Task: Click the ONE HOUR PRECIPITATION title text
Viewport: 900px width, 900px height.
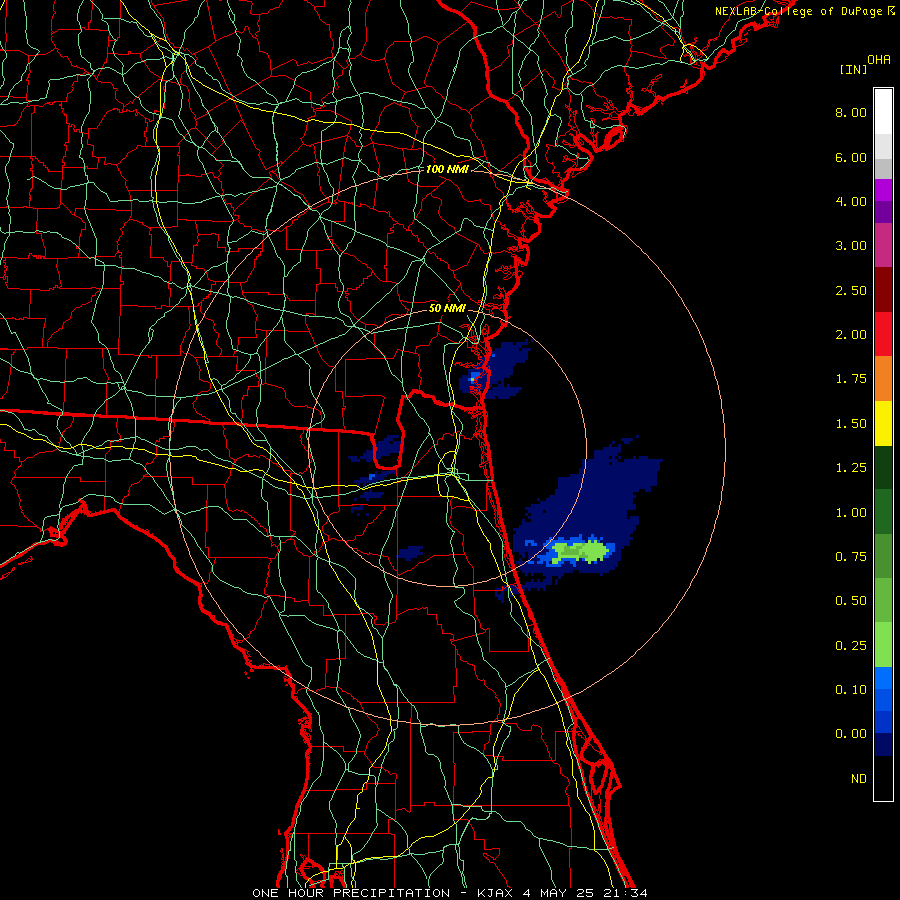Action: pos(351,893)
